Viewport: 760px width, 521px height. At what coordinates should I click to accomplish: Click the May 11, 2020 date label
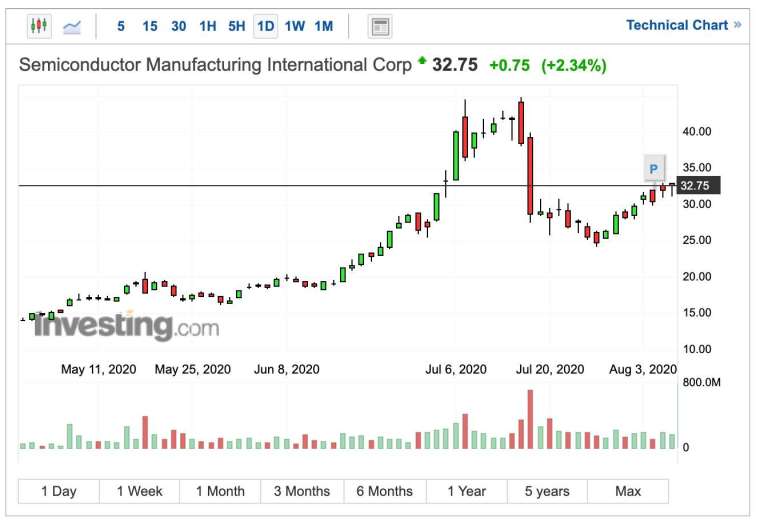[x=98, y=369]
